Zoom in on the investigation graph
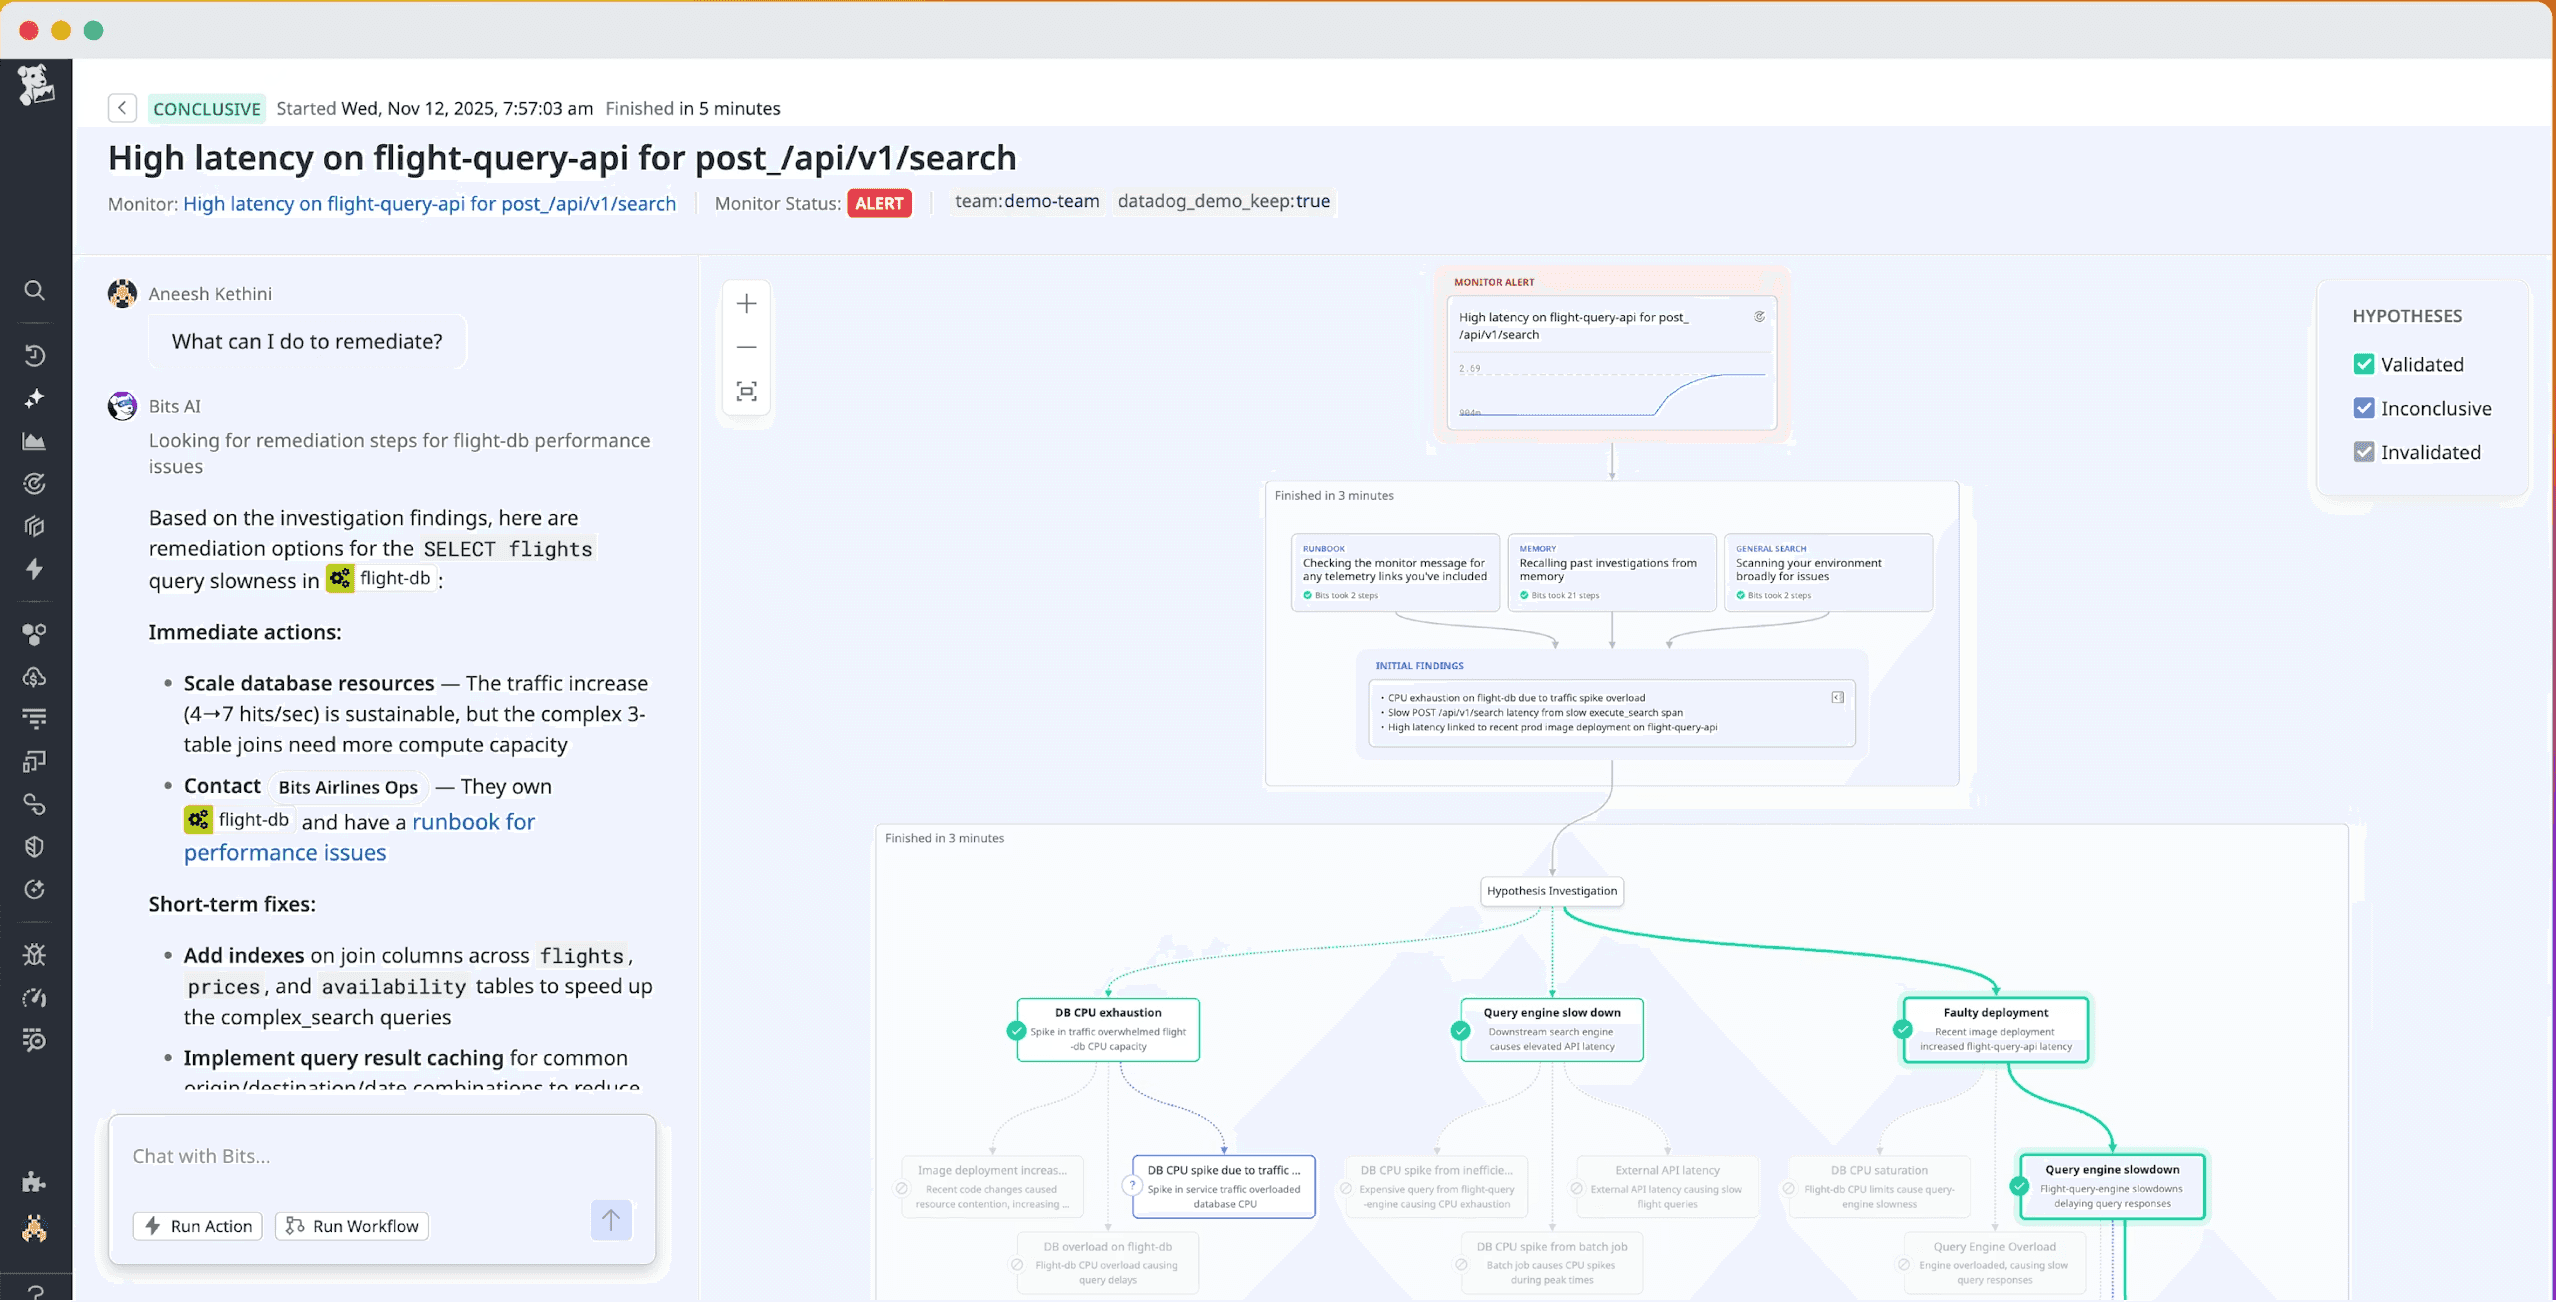Screen dimensions: 2556x1302 tap(746, 304)
